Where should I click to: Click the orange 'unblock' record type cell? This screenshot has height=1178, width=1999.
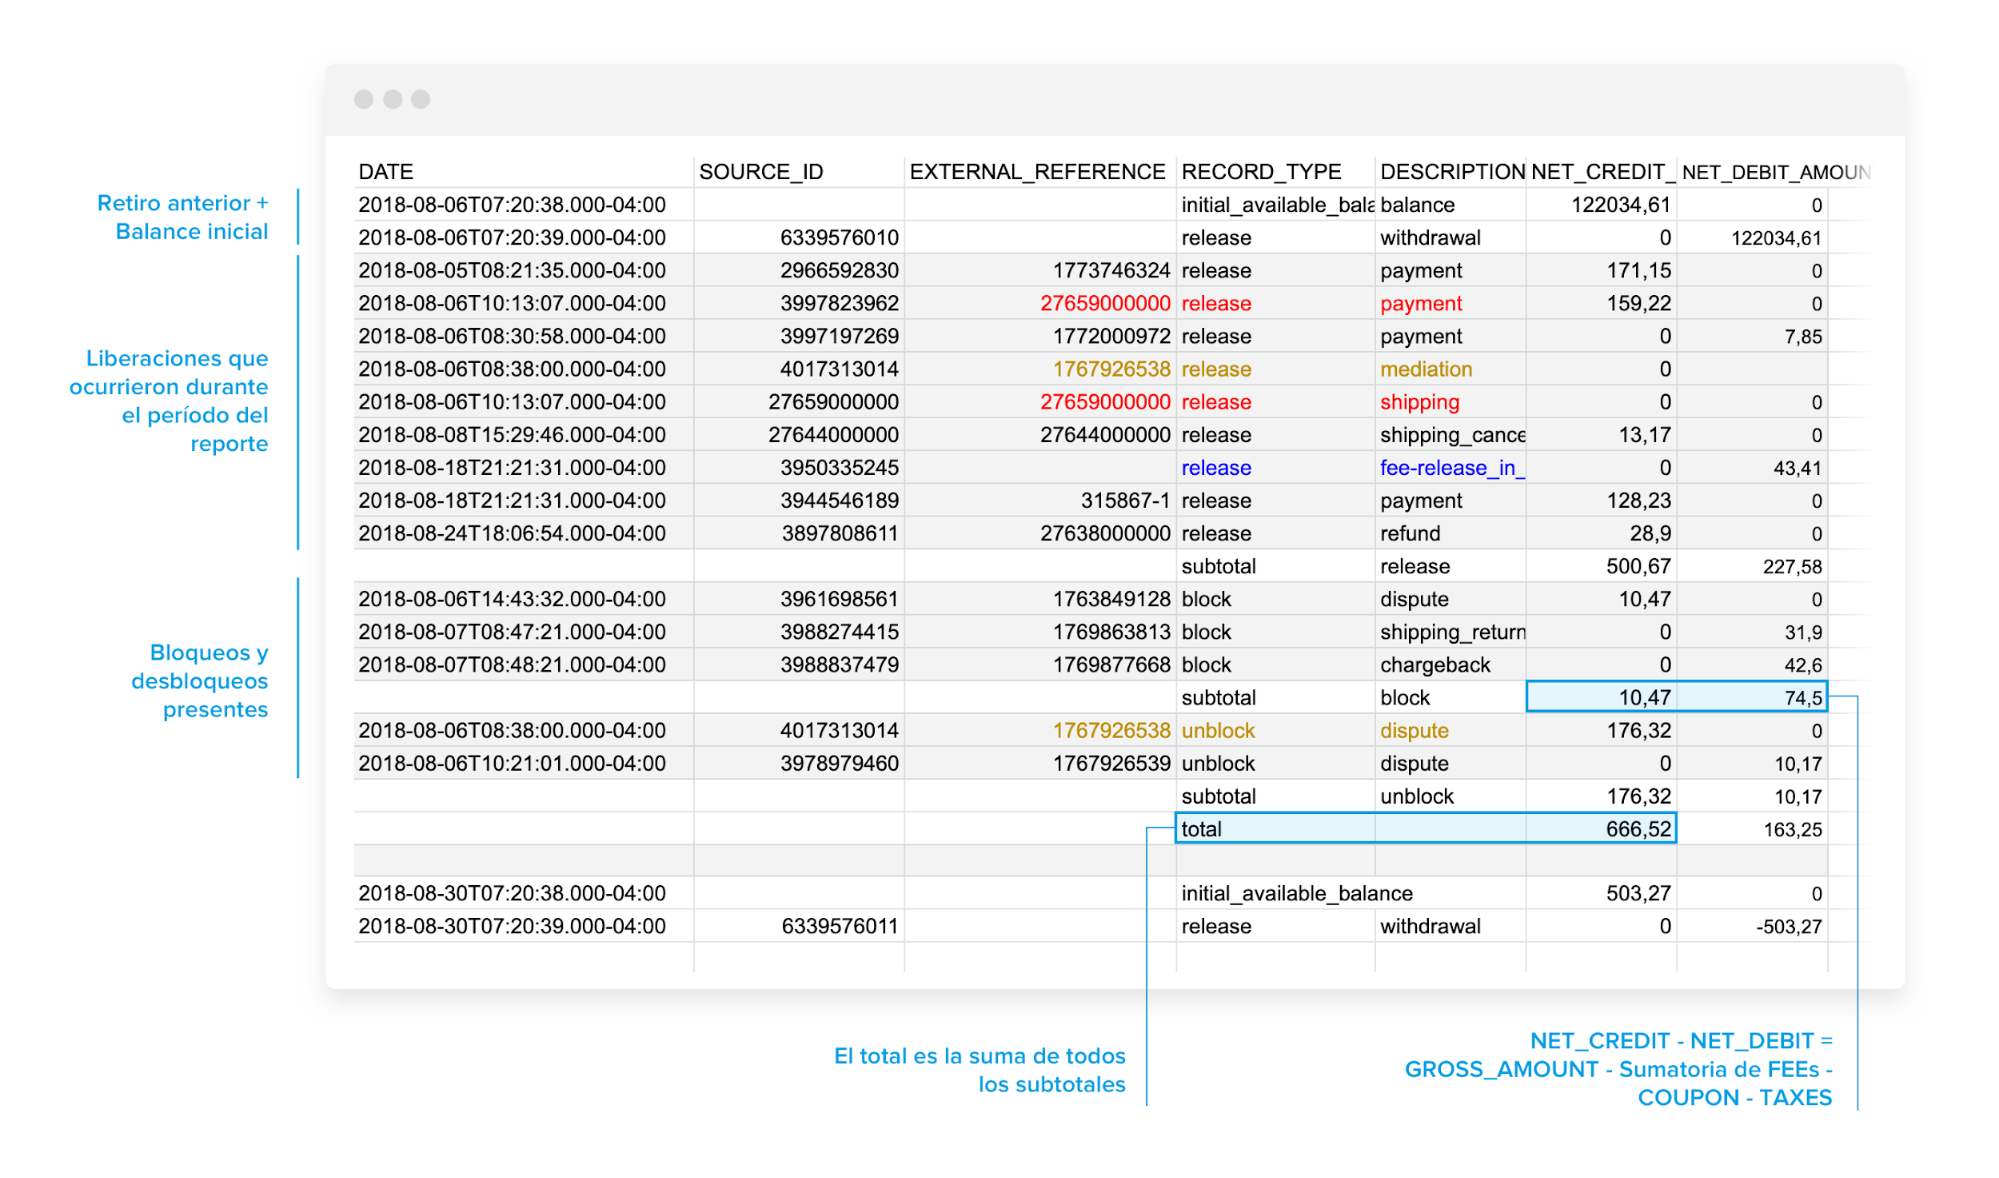tap(1275, 731)
